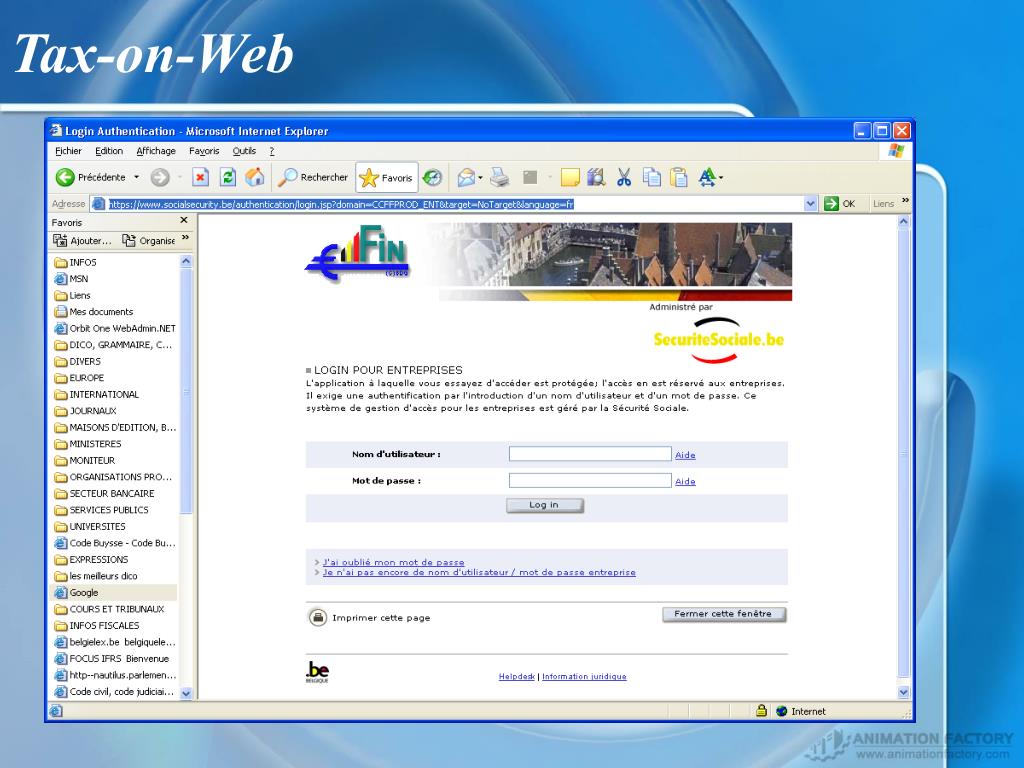
Task: Click the paste clipboard icon
Action: click(679, 177)
